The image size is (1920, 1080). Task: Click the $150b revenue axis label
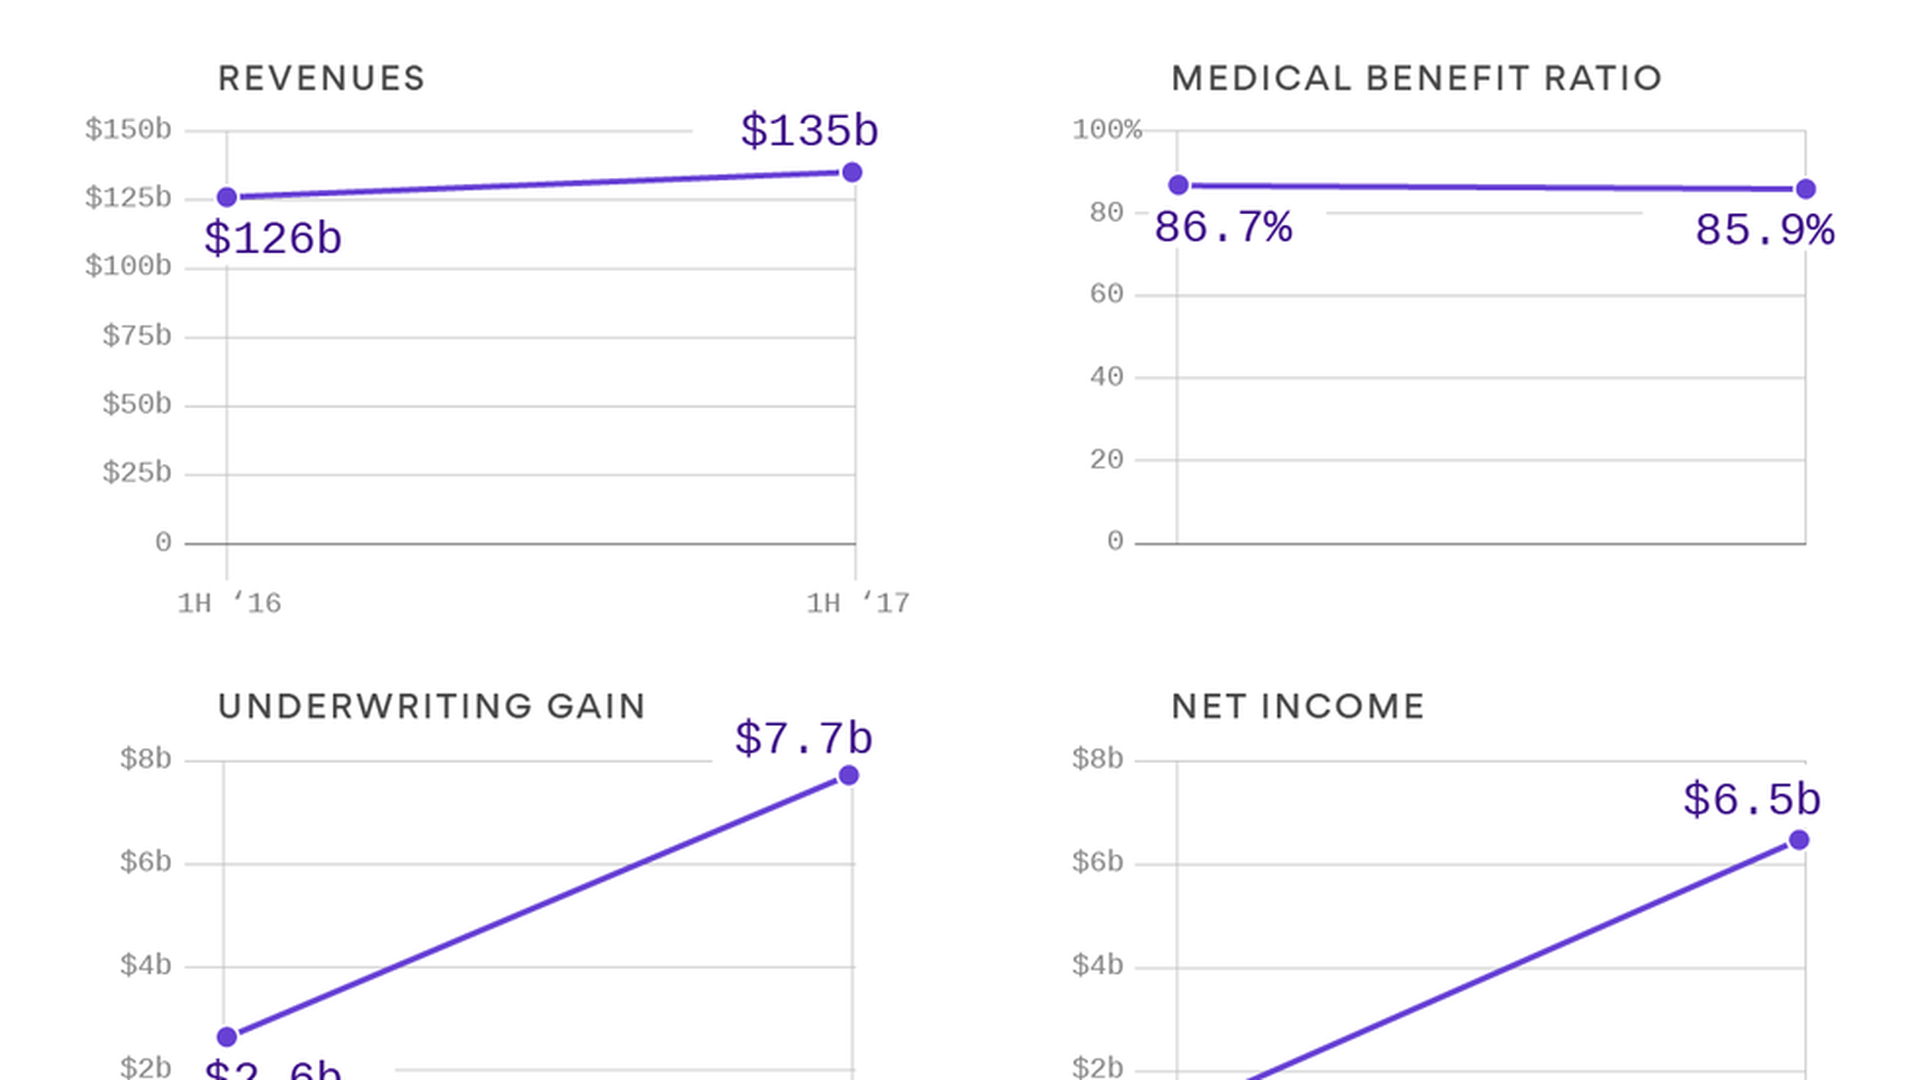tap(128, 130)
